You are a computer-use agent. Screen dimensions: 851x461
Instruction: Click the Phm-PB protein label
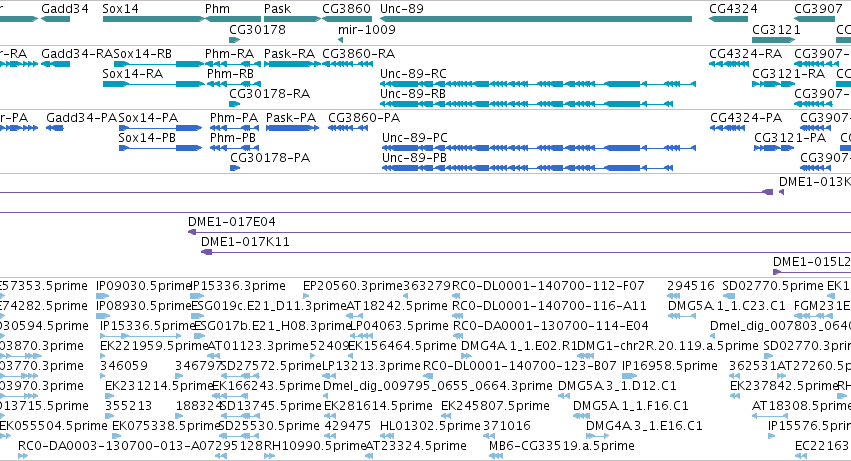pyautogui.click(x=233, y=138)
